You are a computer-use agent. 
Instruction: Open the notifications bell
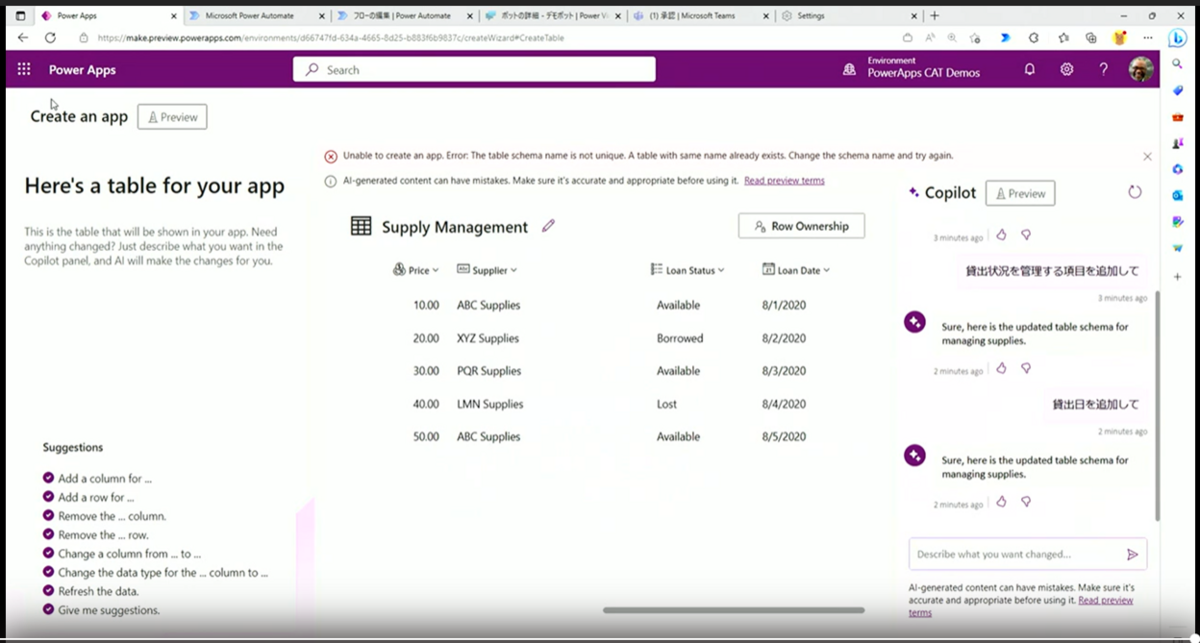(1030, 70)
